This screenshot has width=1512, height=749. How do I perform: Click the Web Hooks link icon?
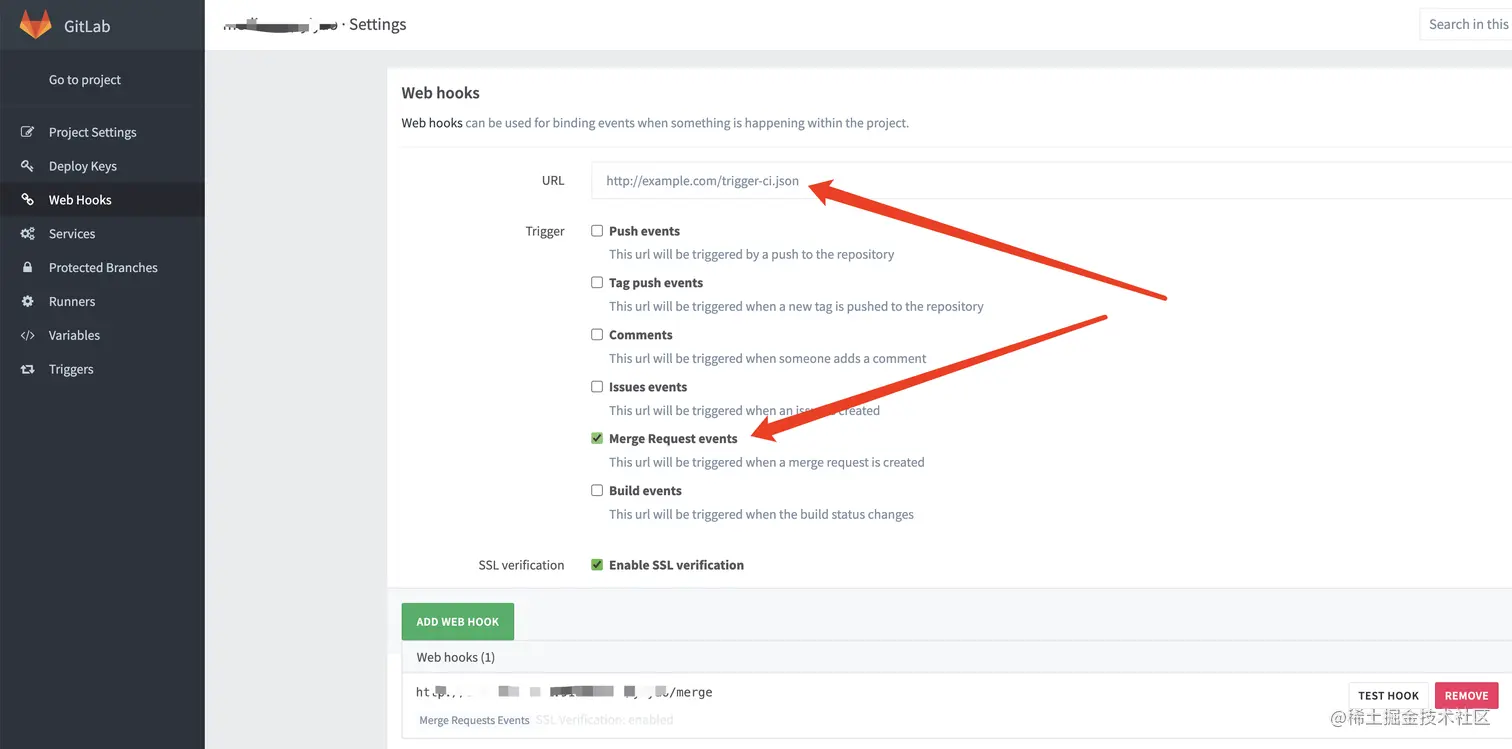pos(28,200)
